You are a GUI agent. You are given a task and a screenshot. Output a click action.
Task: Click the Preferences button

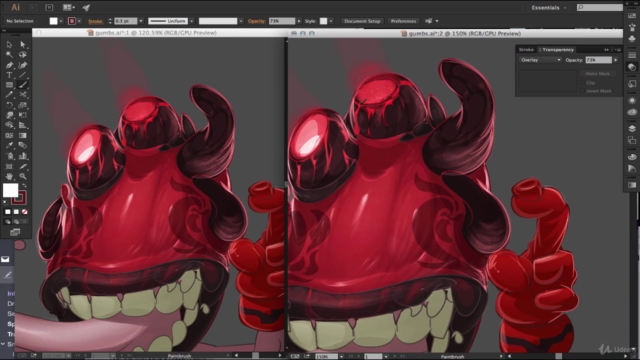click(403, 21)
